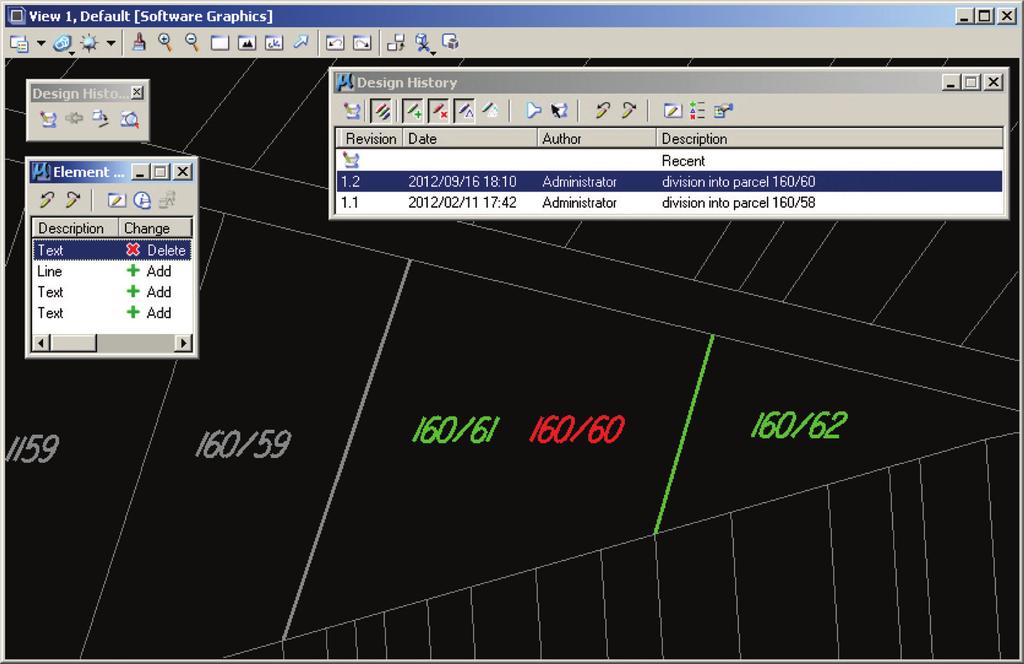Open dropdown arrow beside View Attributes icon
Screen dimensions: 1024x664
click(40, 44)
